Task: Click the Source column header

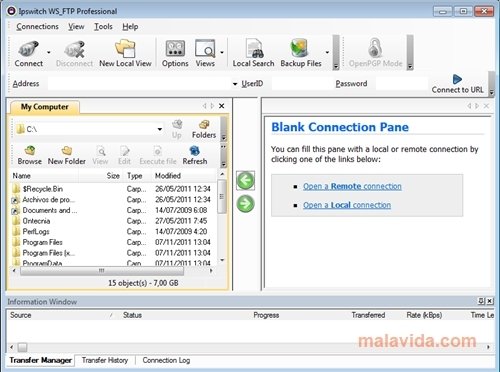Action: tap(61, 315)
